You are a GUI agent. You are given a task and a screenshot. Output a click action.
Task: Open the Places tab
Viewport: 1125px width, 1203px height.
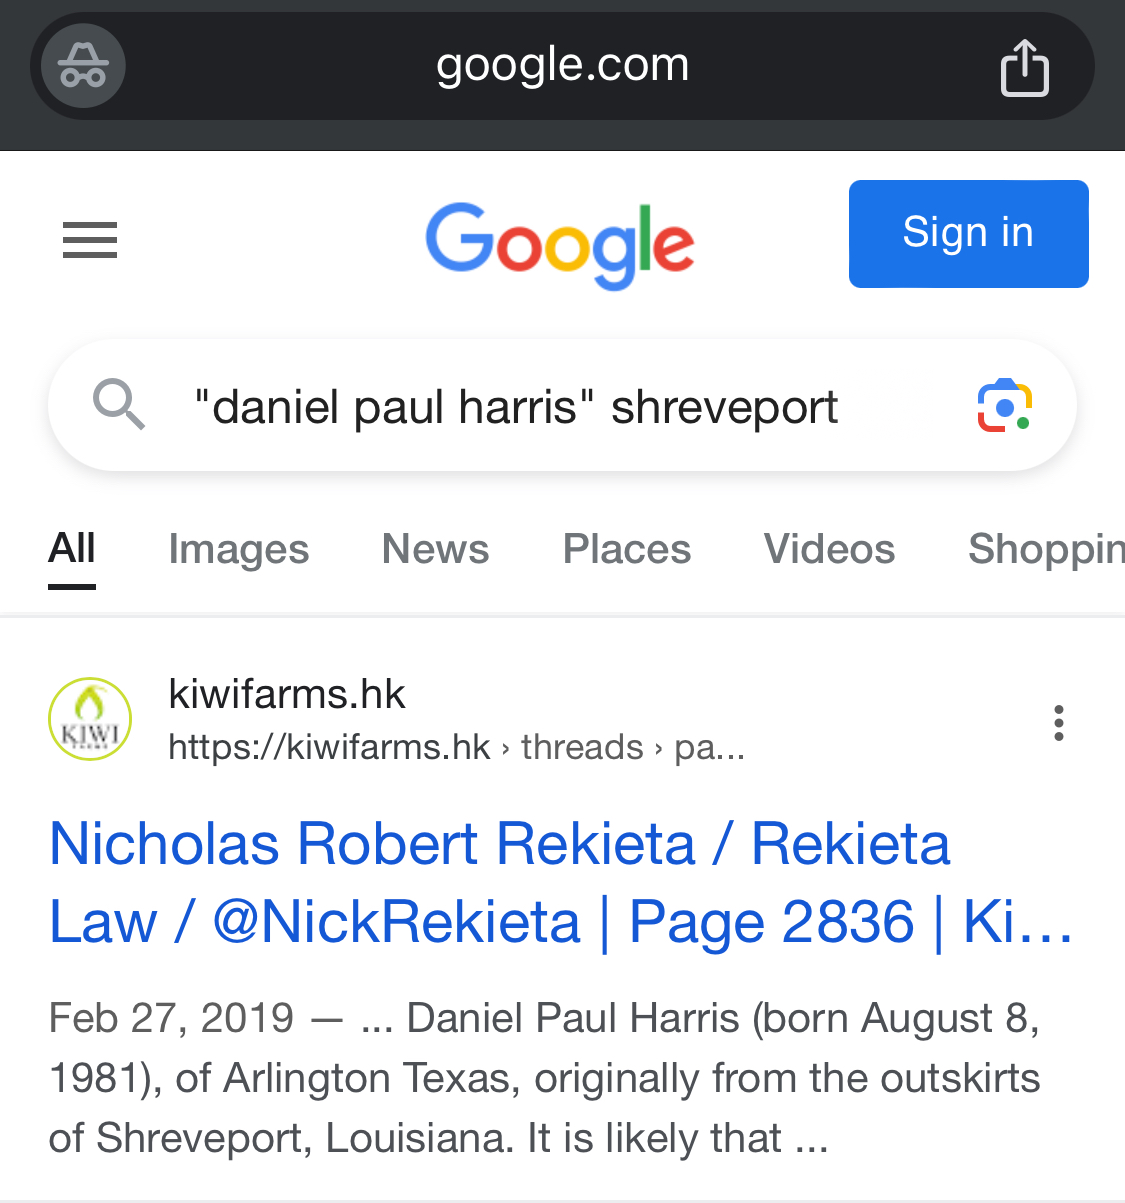click(x=627, y=549)
